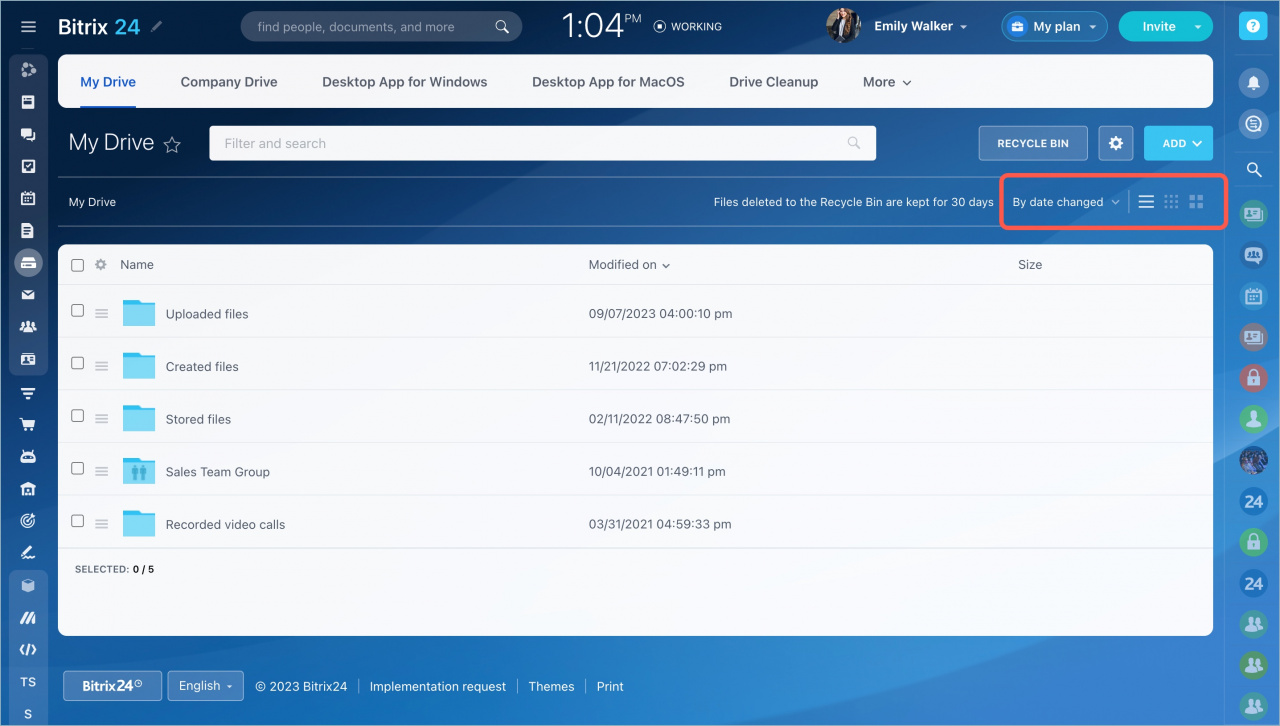The height and width of the screenshot is (726, 1280).
Task: Open the Emily Walker user menu
Action: pyautogui.click(x=920, y=27)
